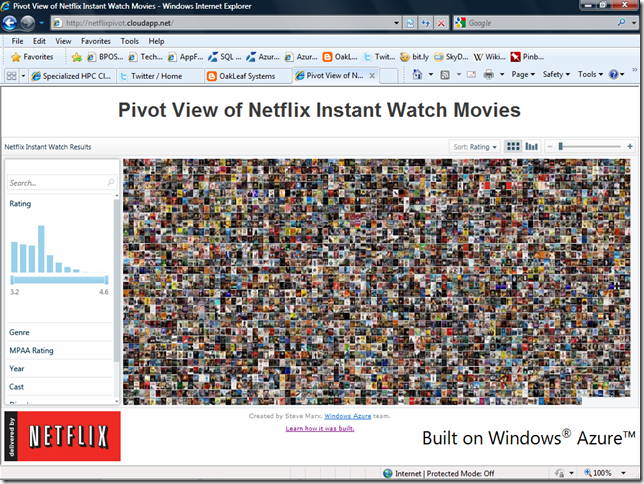
Task: Expand the address bar URL history dropdown
Action: pyautogui.click(x=396, y=23)
